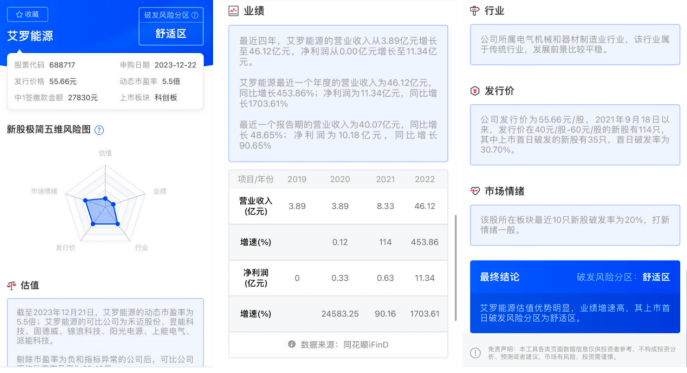Click the 估值 scale icon

(11, 286)
